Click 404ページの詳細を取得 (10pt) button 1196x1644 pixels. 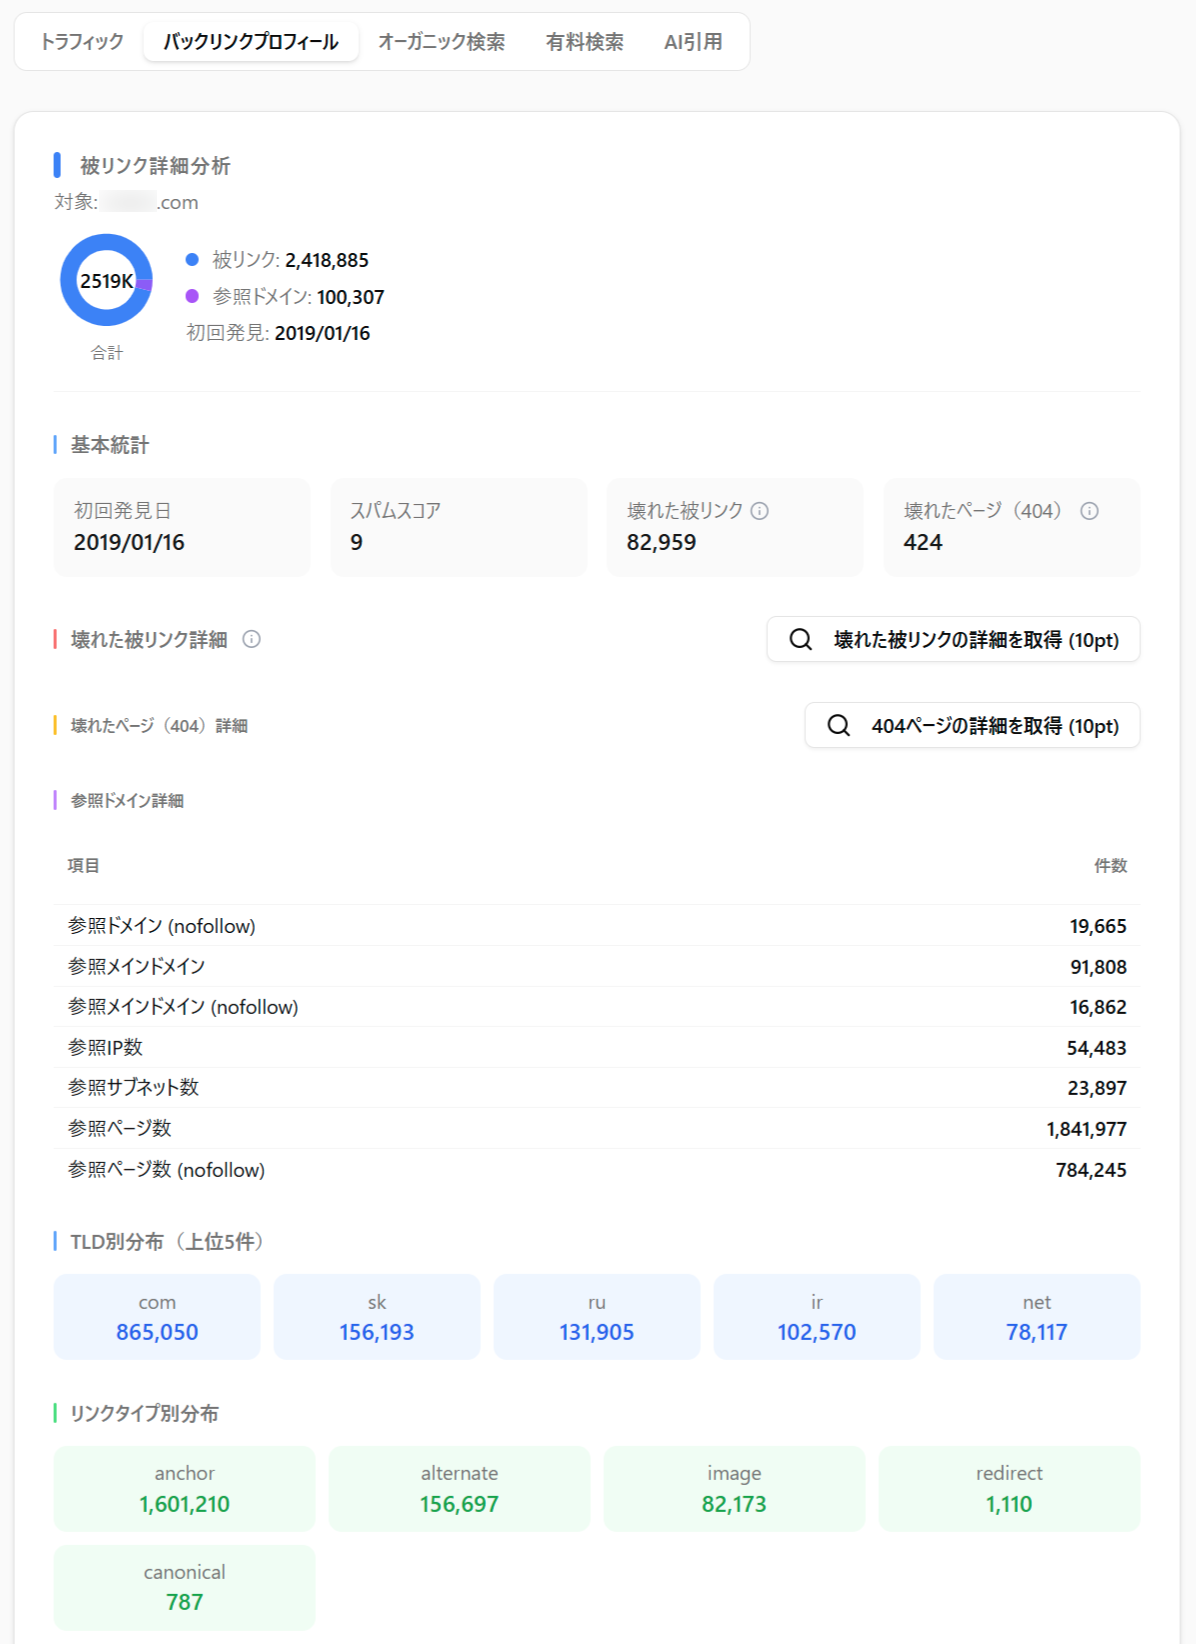[x=972, y=725]
